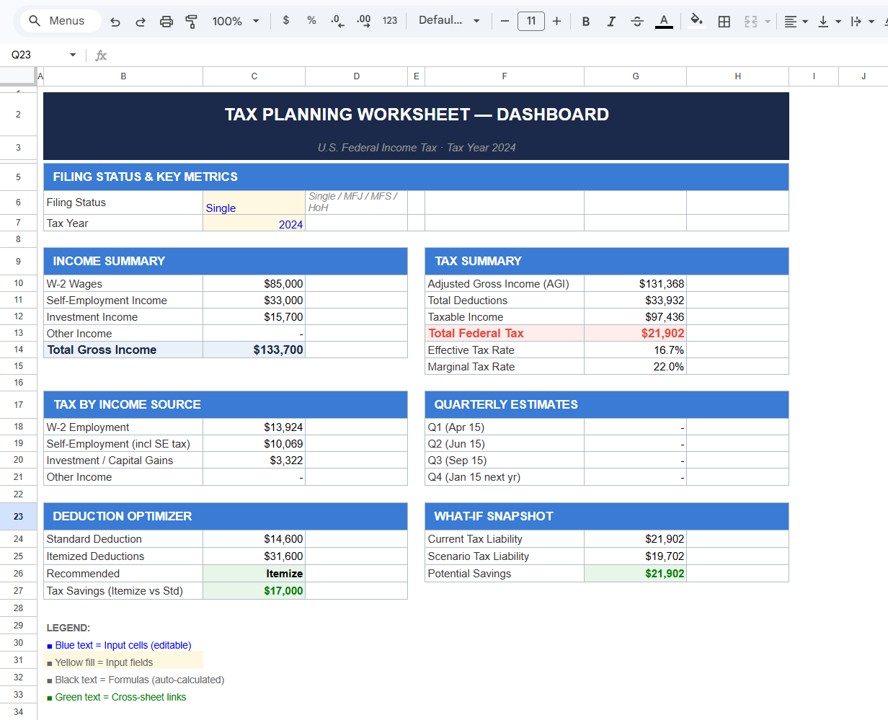Viewport: 888px width, 720px height.
Task: Select the Q1 (Apr 15) label cell
Action: pos(504,427)
